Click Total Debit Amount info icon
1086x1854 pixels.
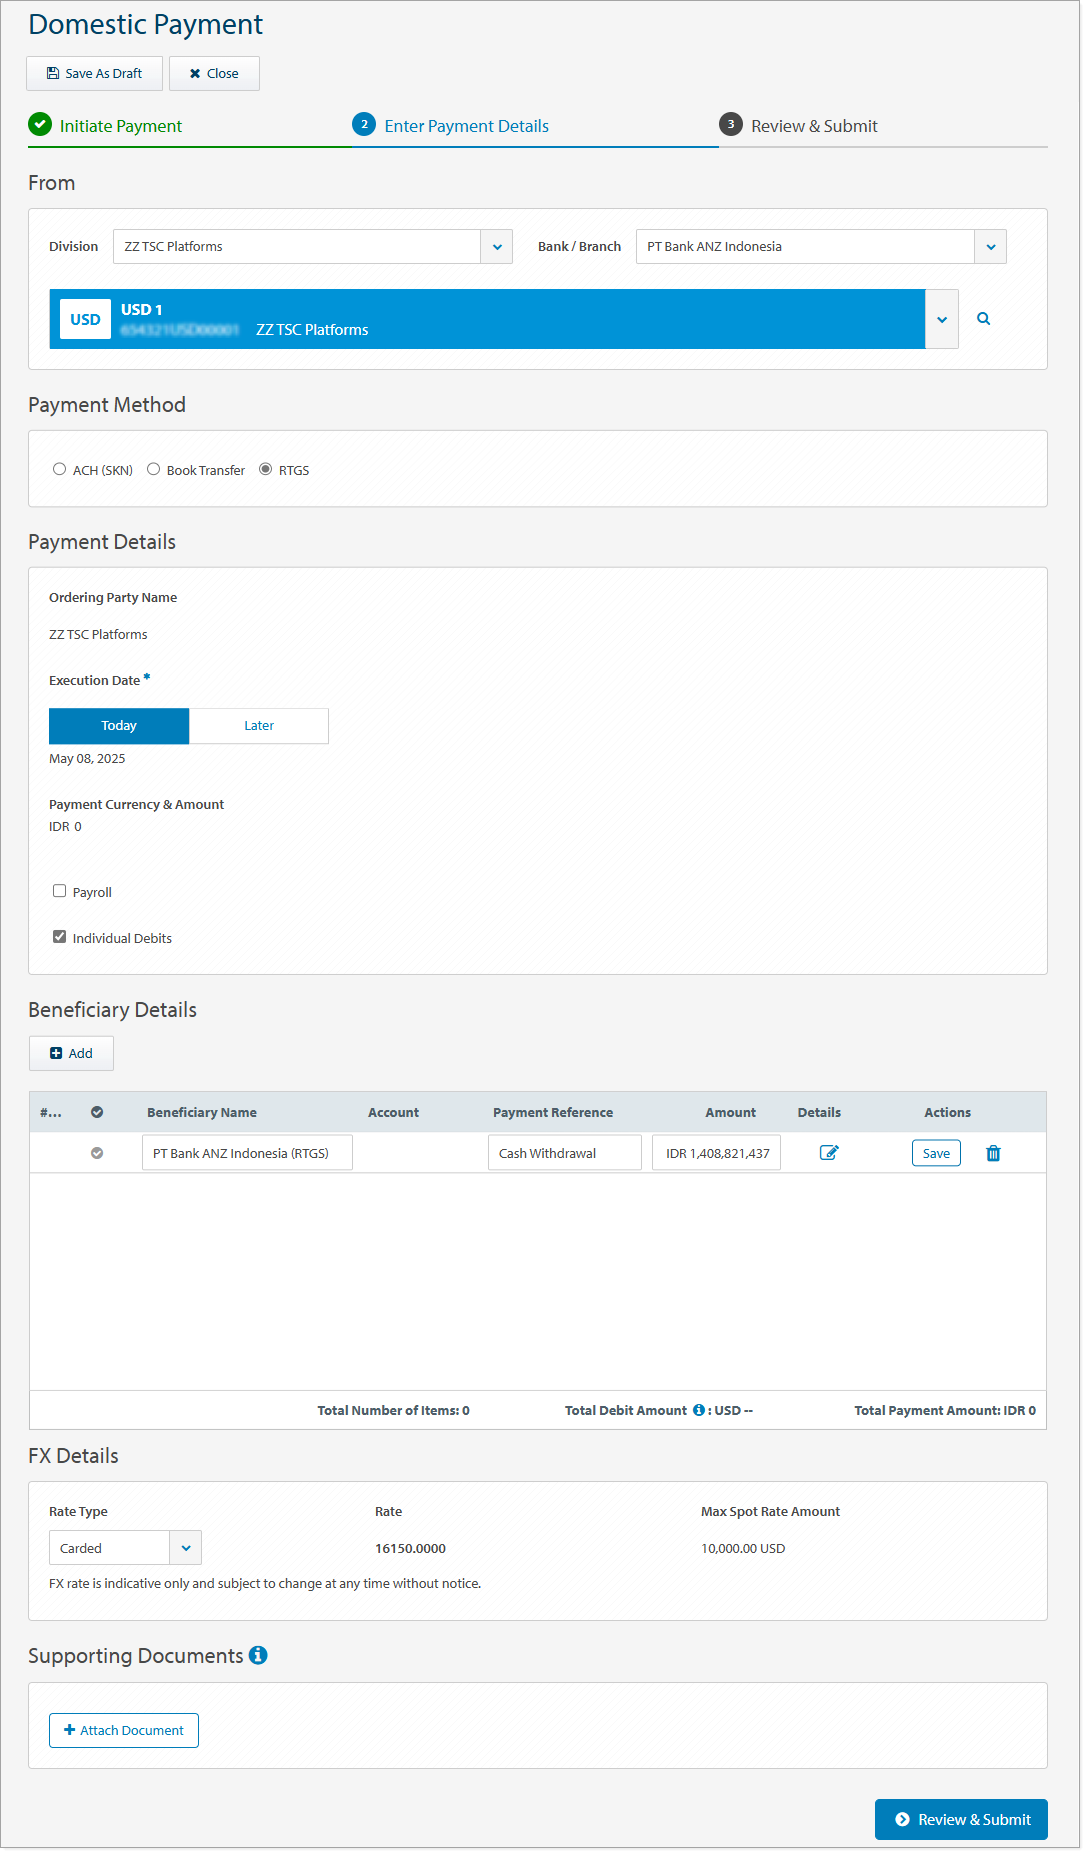[x=698, y=1410]
